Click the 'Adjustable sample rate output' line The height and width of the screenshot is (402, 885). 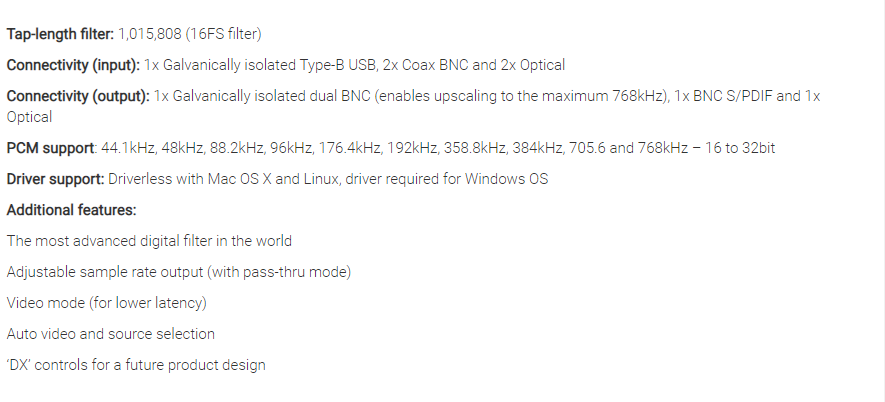tap(179, 272)
